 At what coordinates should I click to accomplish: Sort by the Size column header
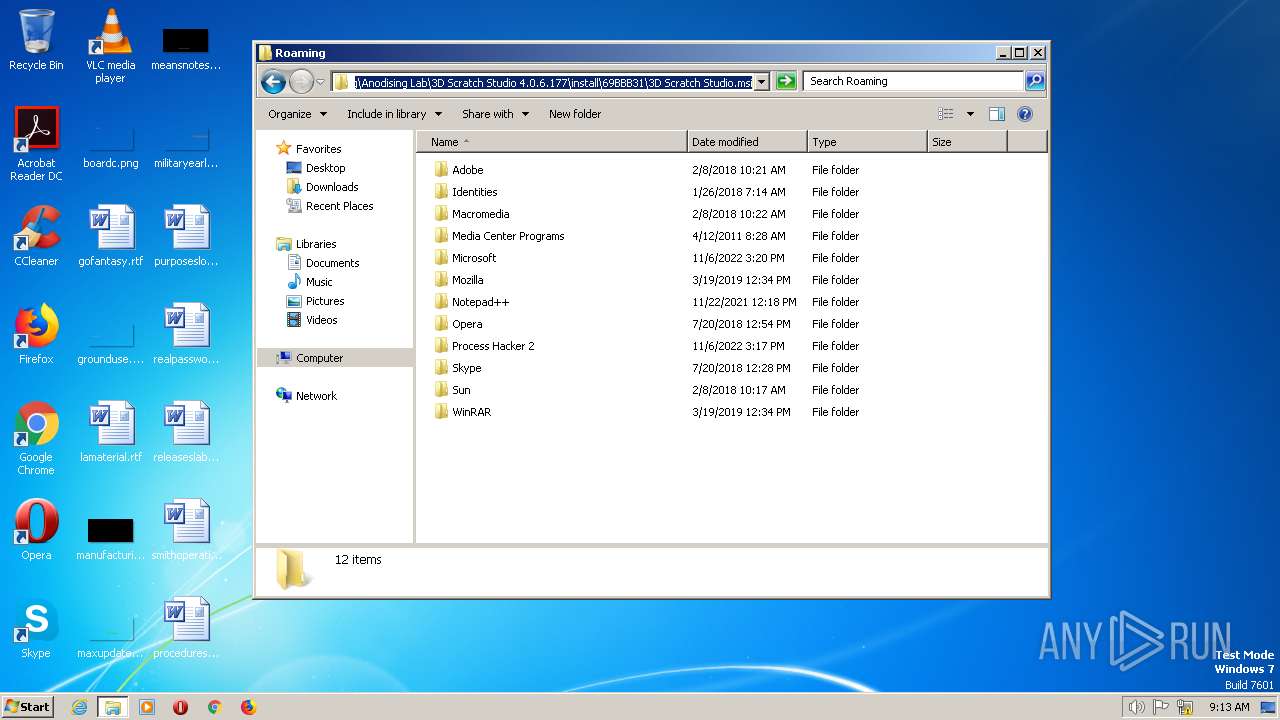coord(967,142)
